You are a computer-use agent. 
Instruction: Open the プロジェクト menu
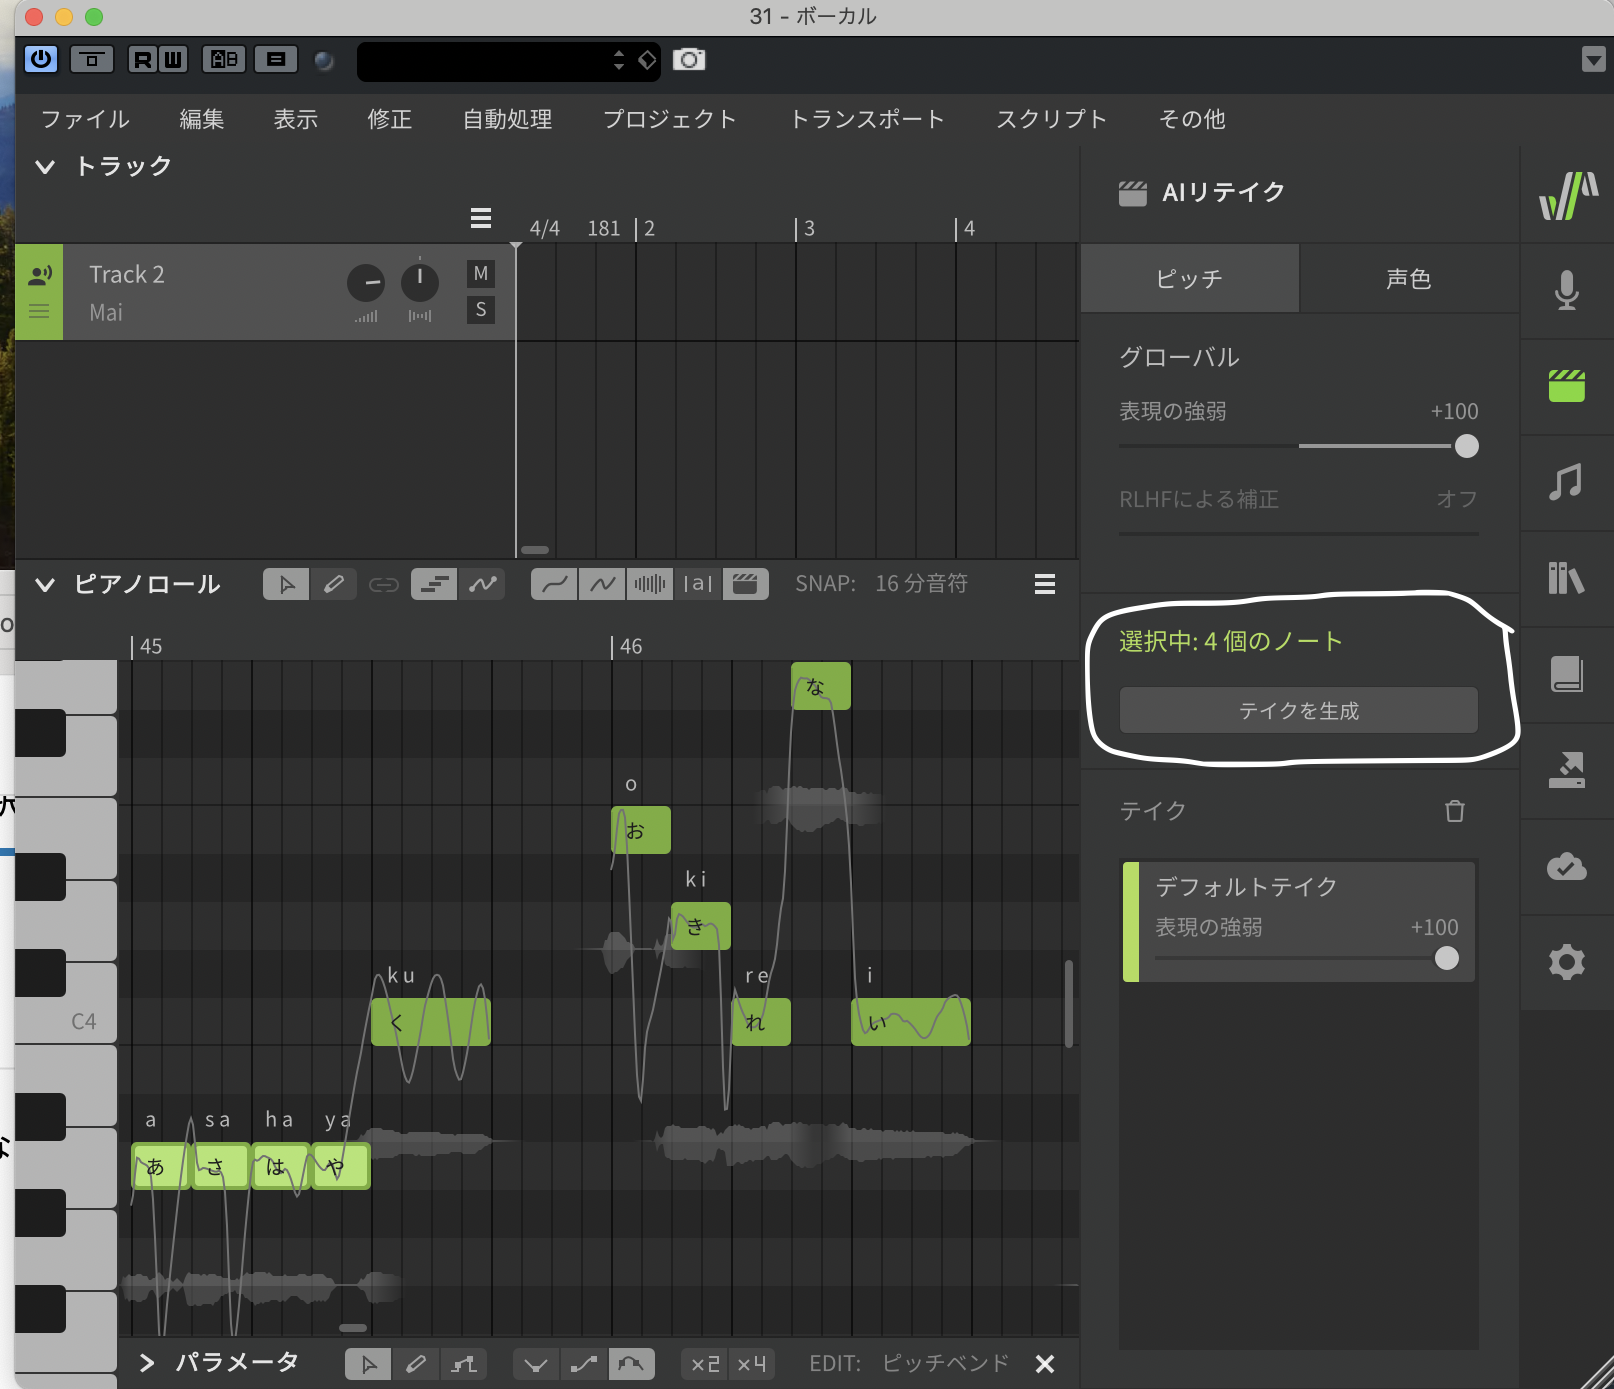[669, 119]
